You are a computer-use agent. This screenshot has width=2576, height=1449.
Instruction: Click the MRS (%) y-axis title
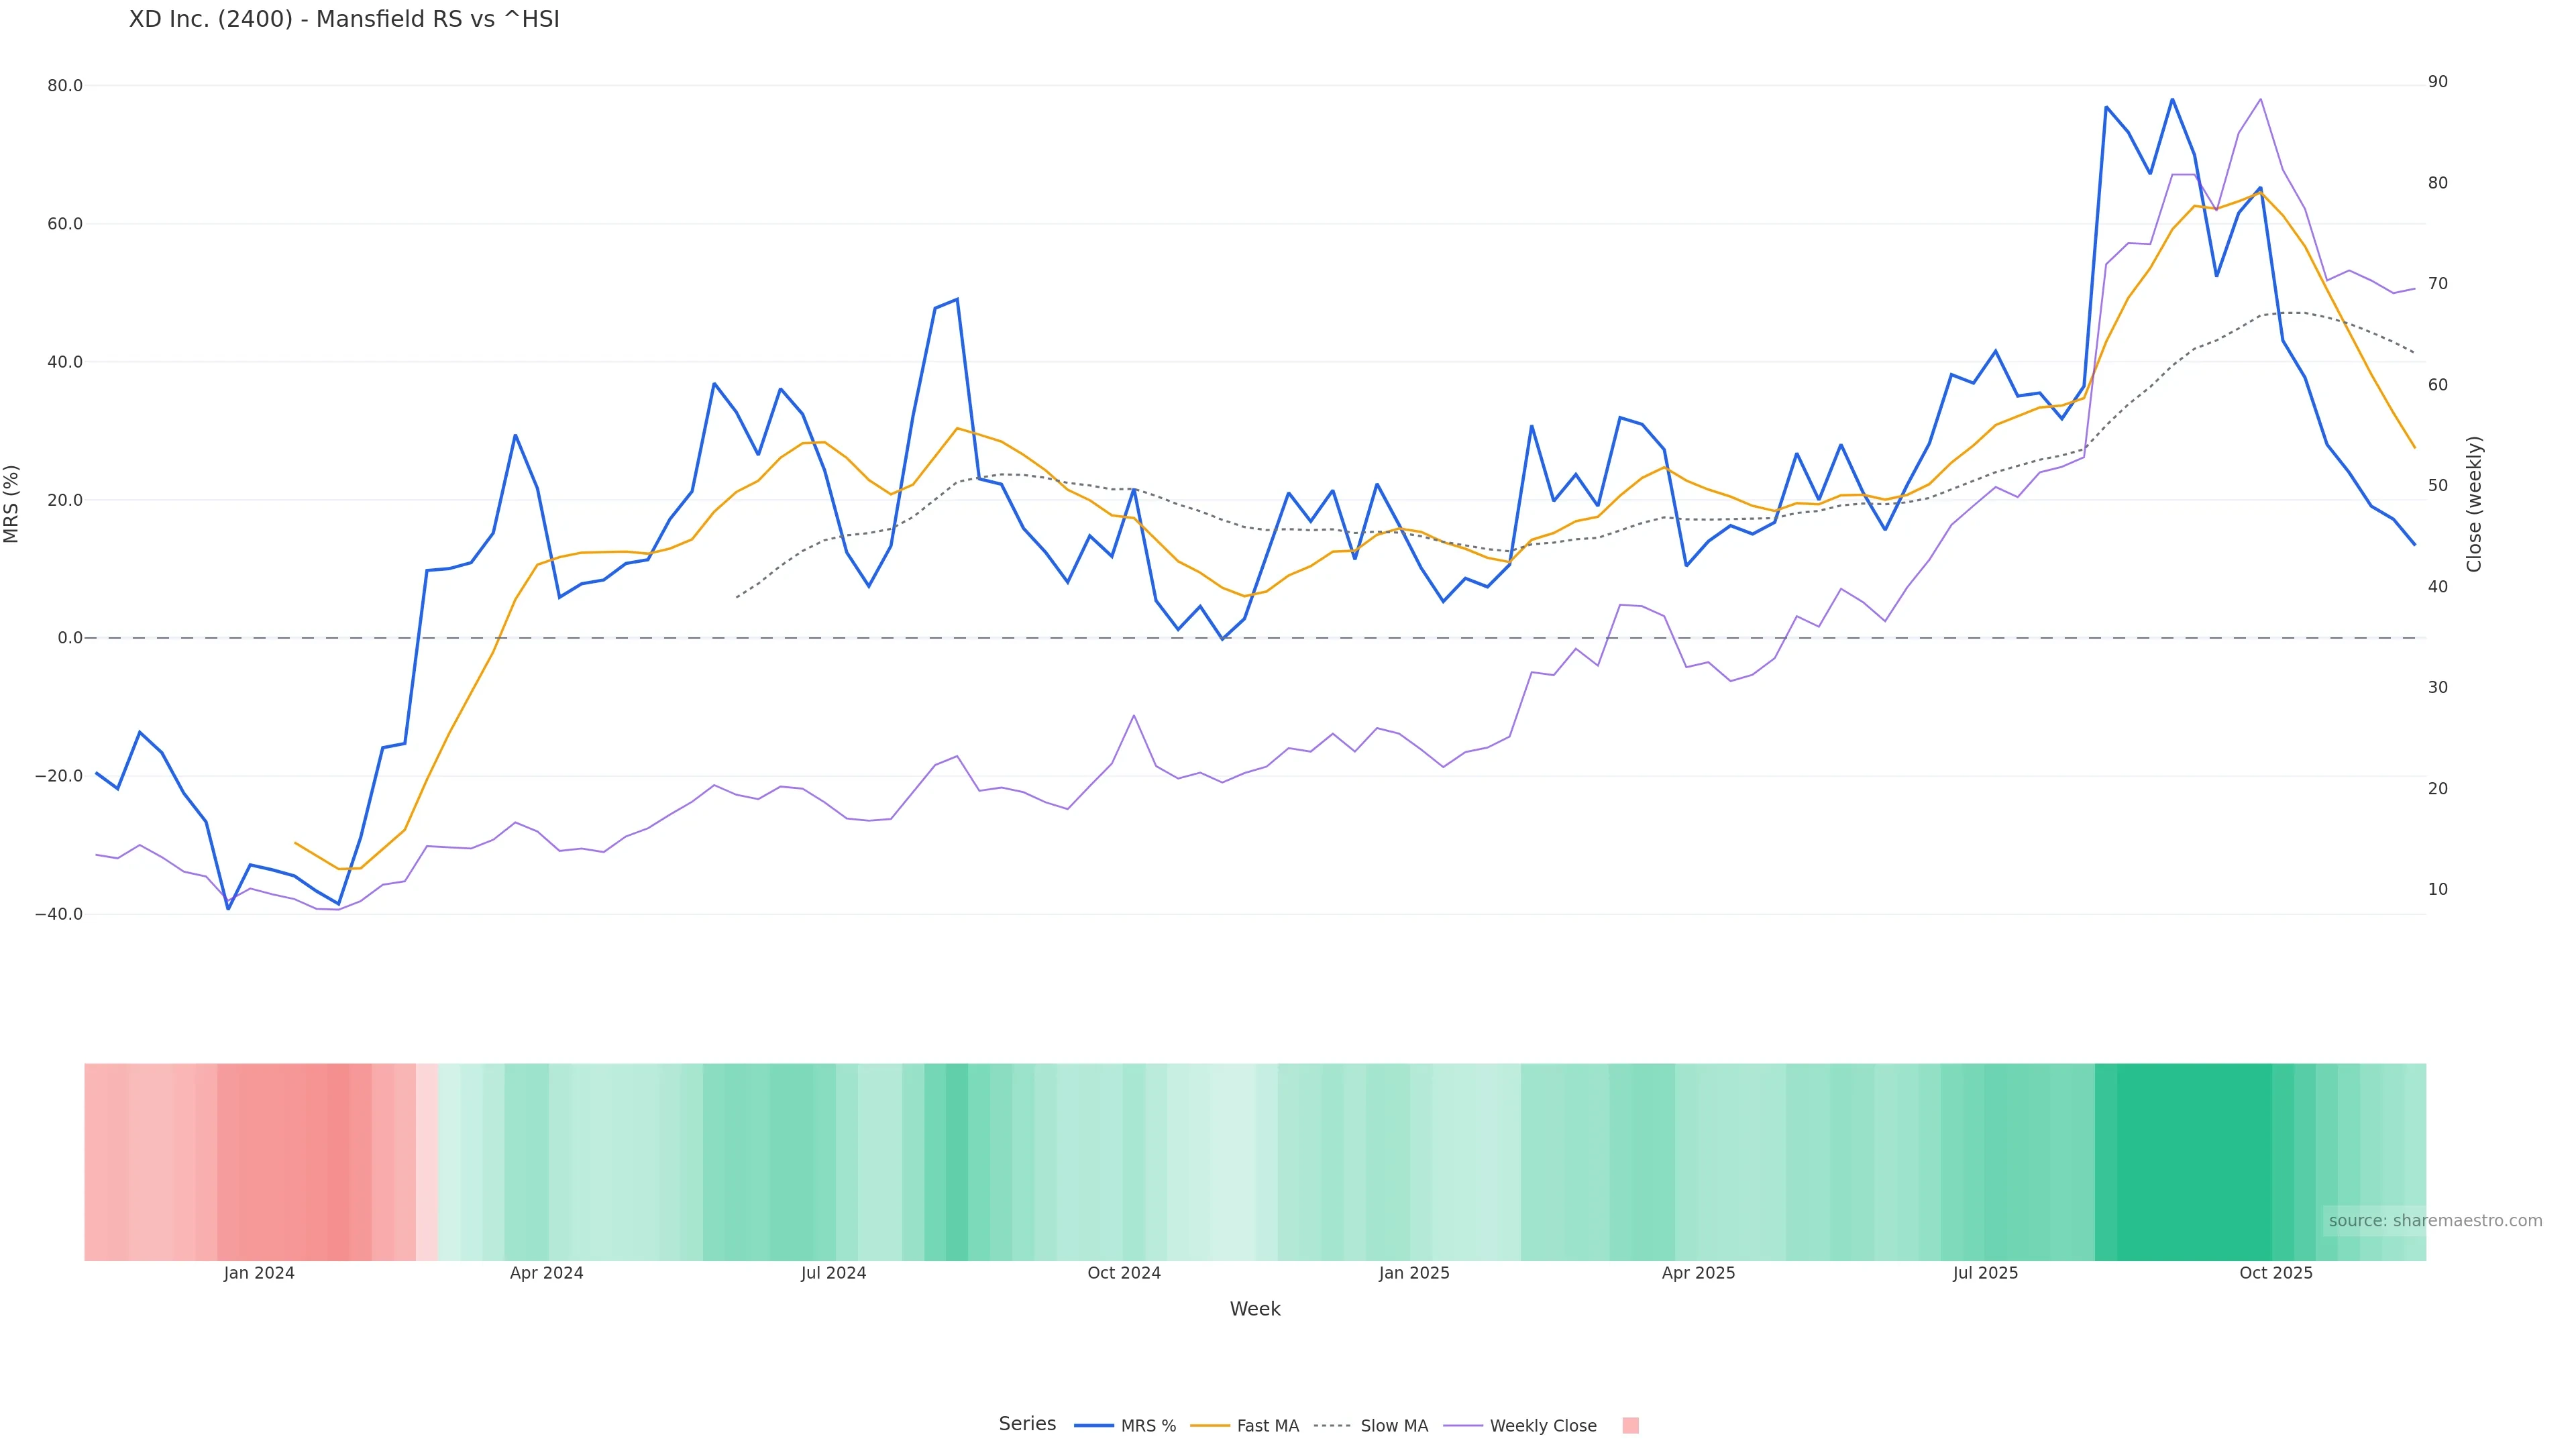pyautogui.click(x=12, y=504)
